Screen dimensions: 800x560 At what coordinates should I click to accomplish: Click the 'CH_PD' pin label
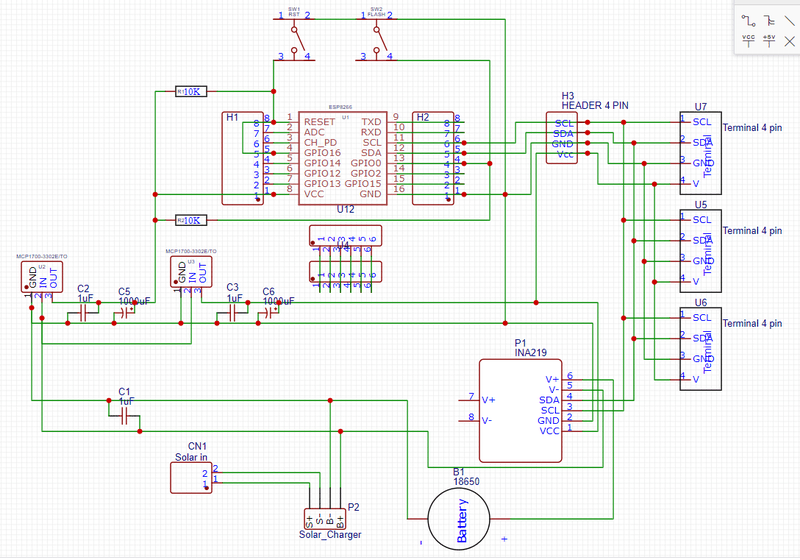point(320,142)
